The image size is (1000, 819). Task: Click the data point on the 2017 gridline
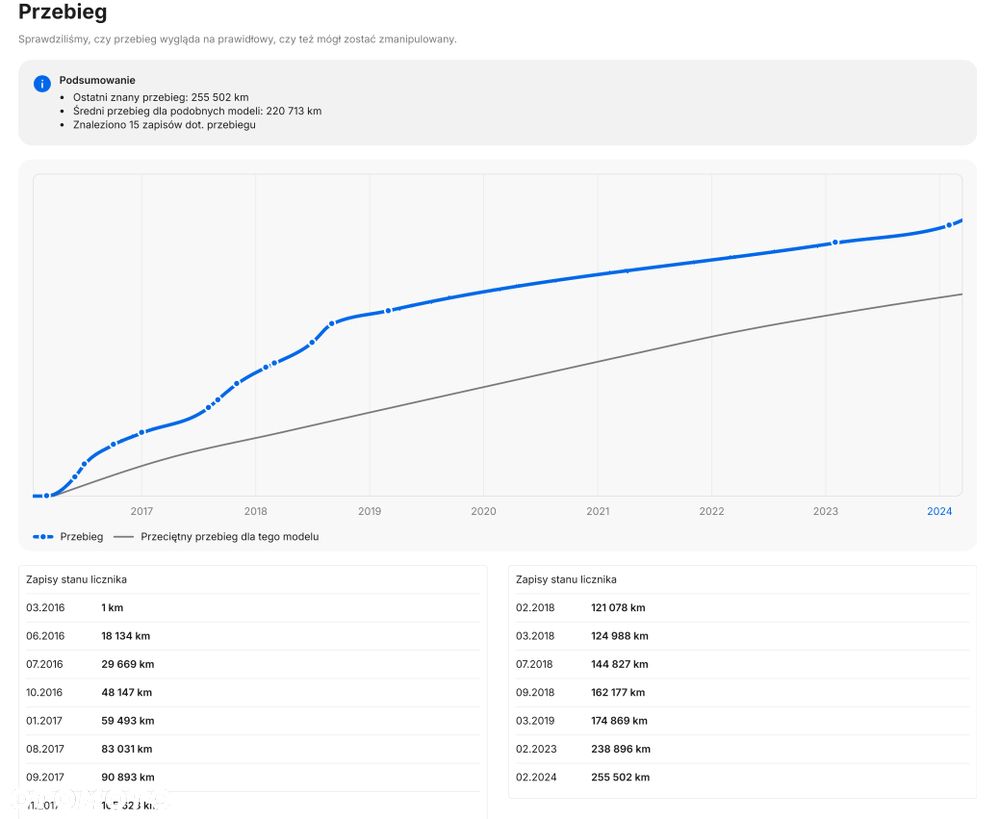142,432
